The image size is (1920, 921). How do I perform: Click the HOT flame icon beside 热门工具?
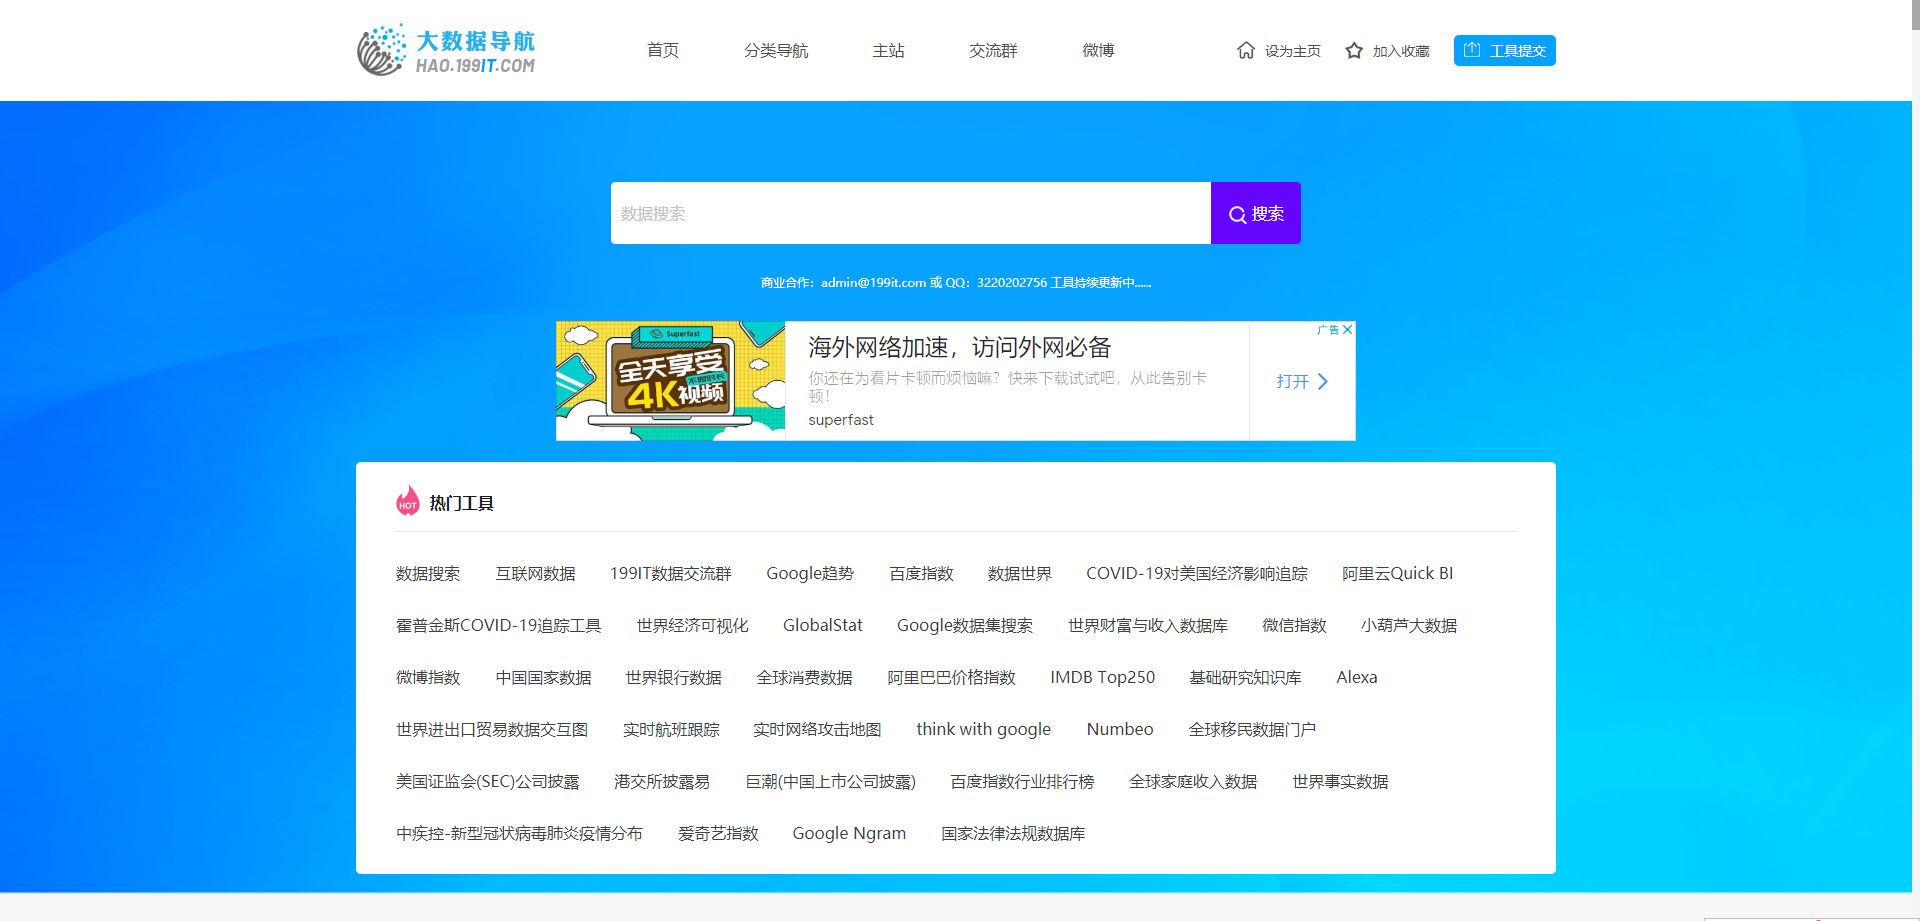(x=407, y=501)
